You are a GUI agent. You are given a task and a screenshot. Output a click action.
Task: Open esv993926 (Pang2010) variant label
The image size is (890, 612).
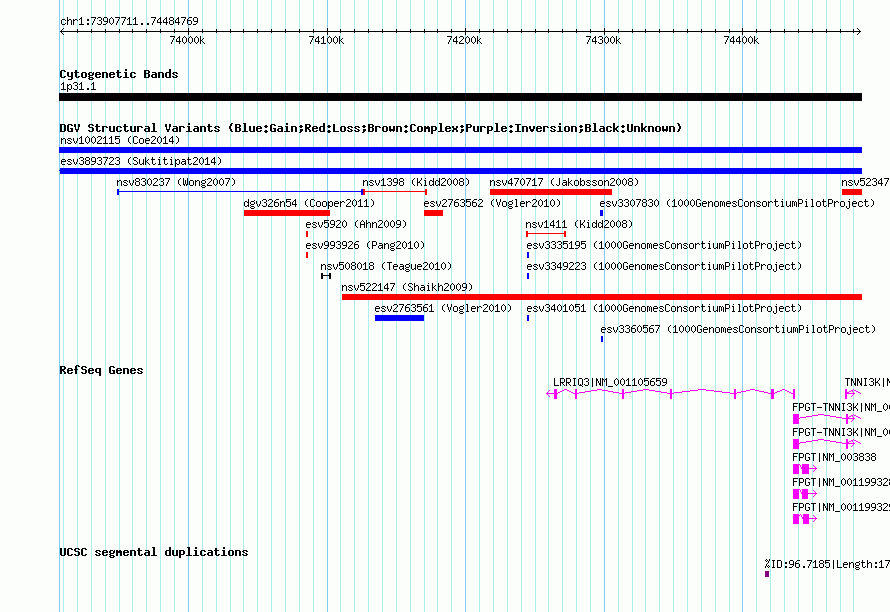pos(365,245)
